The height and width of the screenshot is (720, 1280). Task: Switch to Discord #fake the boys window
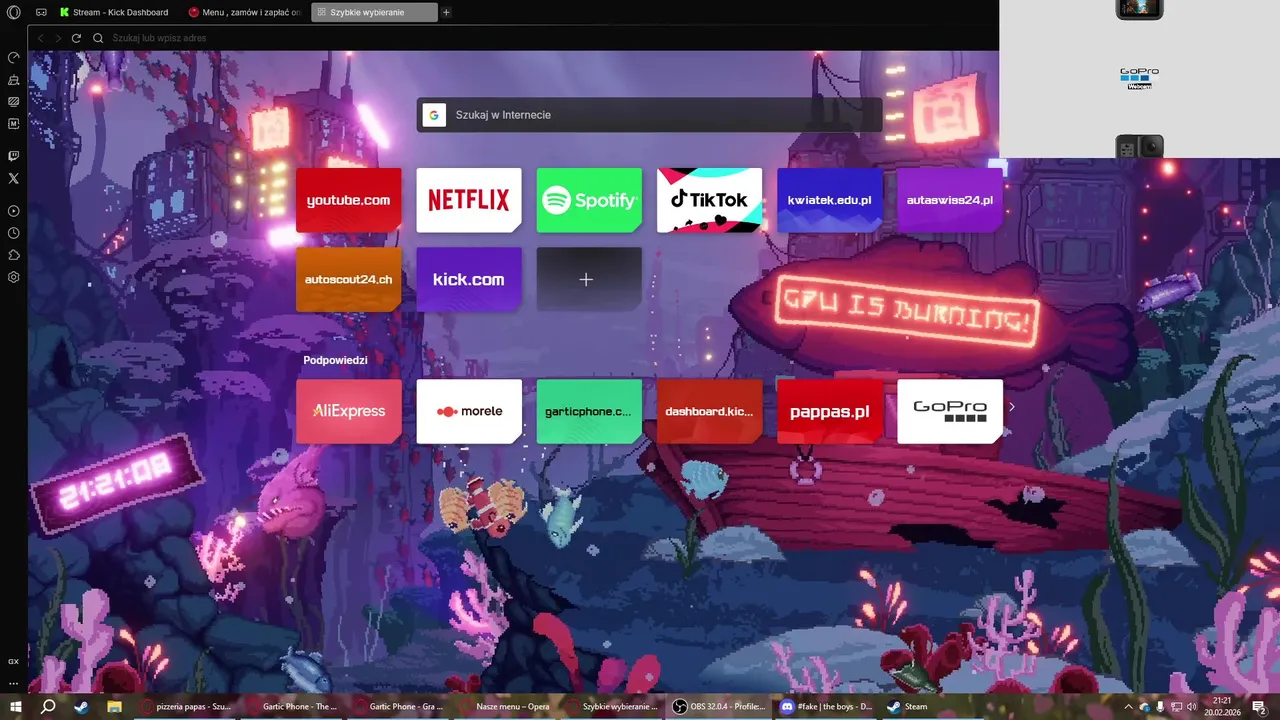click(x=827, y=707)
